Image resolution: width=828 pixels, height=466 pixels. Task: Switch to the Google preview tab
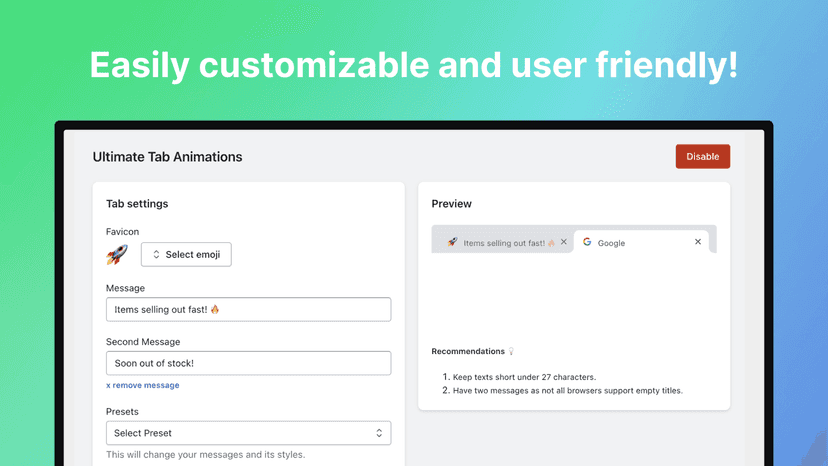tap(641, 243)
